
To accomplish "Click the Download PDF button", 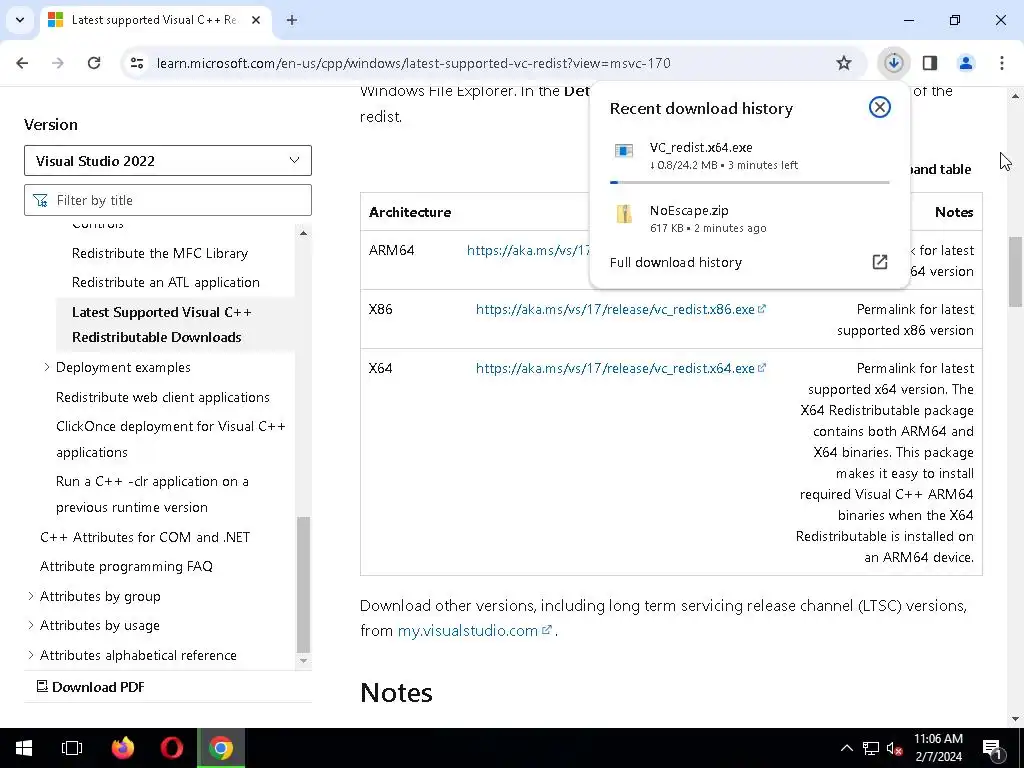I will click(x=90, y=686).
